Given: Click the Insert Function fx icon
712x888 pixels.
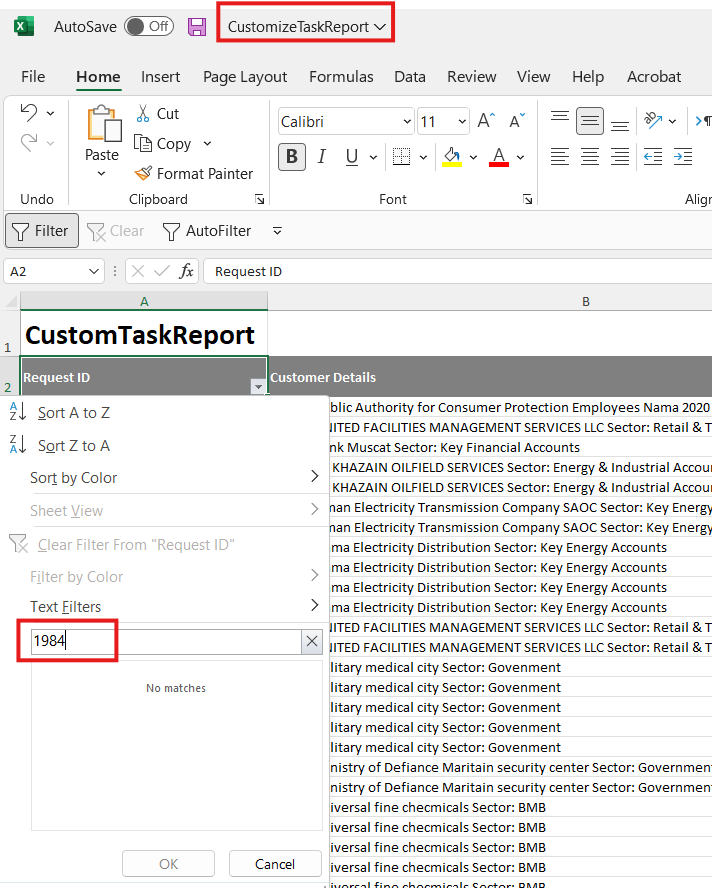Looking at the screenshot, I should 187,271.
